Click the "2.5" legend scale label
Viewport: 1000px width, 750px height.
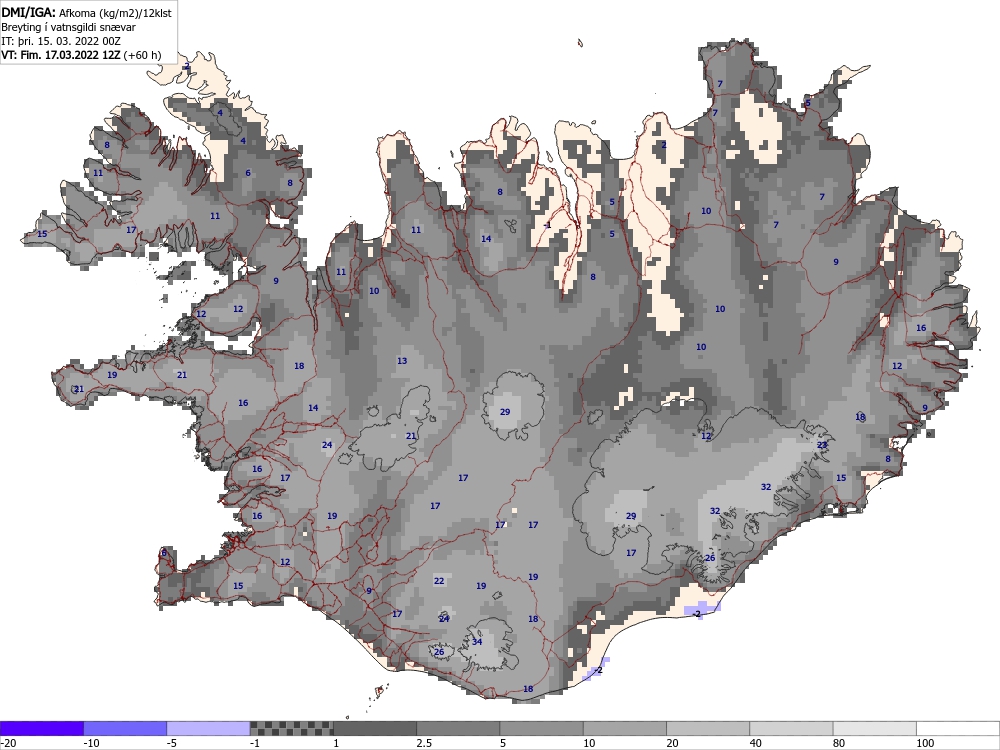(x=424, y=743)
